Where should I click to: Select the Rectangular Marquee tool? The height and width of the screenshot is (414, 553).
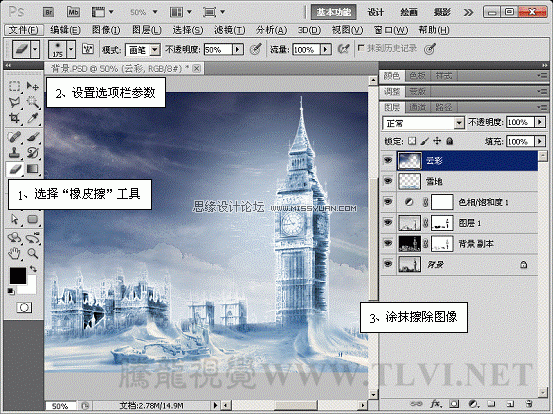coord(14,86)
